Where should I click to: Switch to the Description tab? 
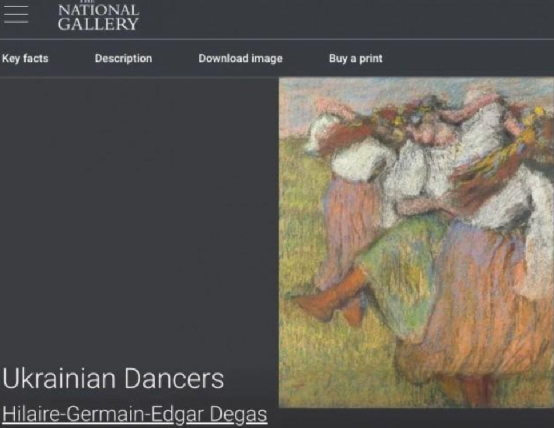[123, 58]
